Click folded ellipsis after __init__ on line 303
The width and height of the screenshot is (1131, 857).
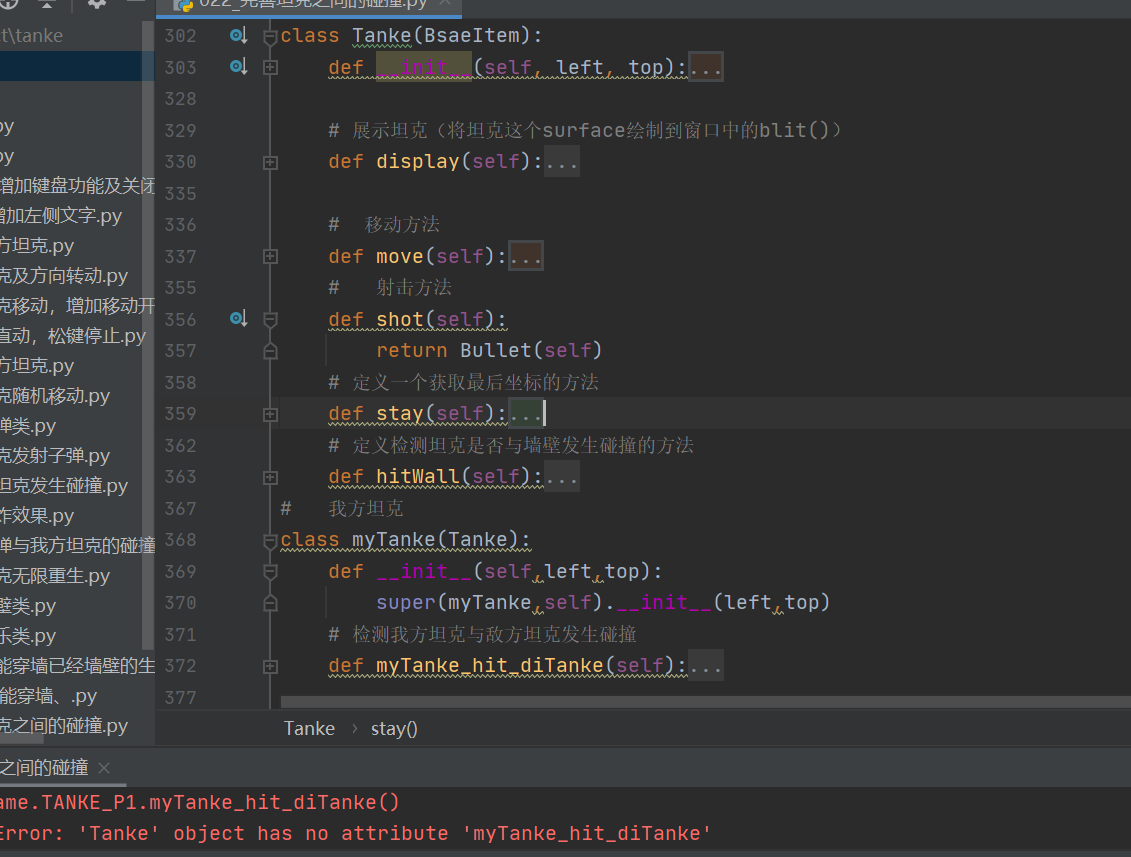705,67
